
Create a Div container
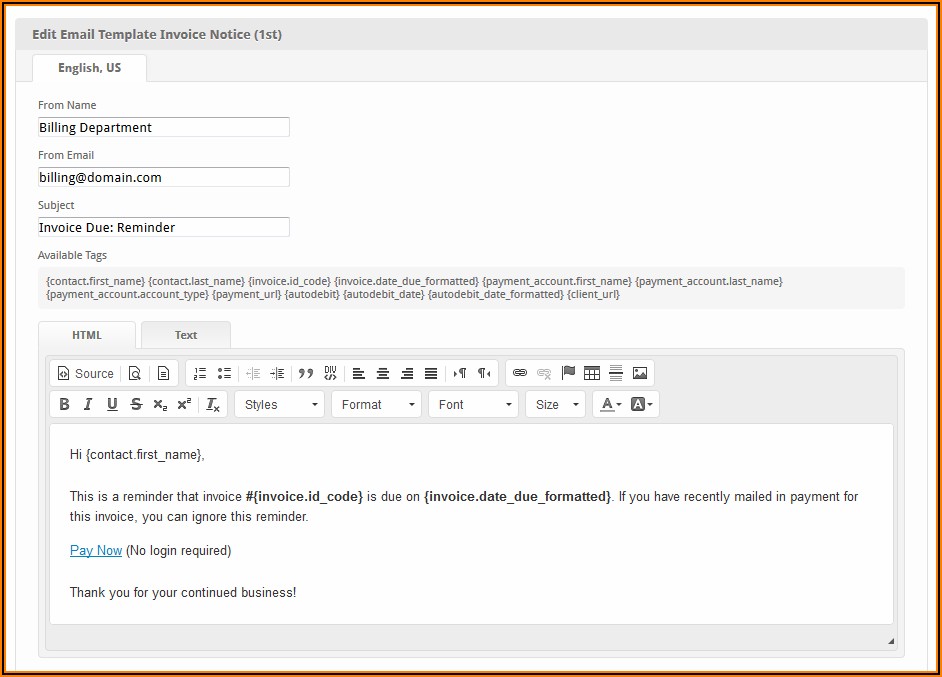pos(330,374)
